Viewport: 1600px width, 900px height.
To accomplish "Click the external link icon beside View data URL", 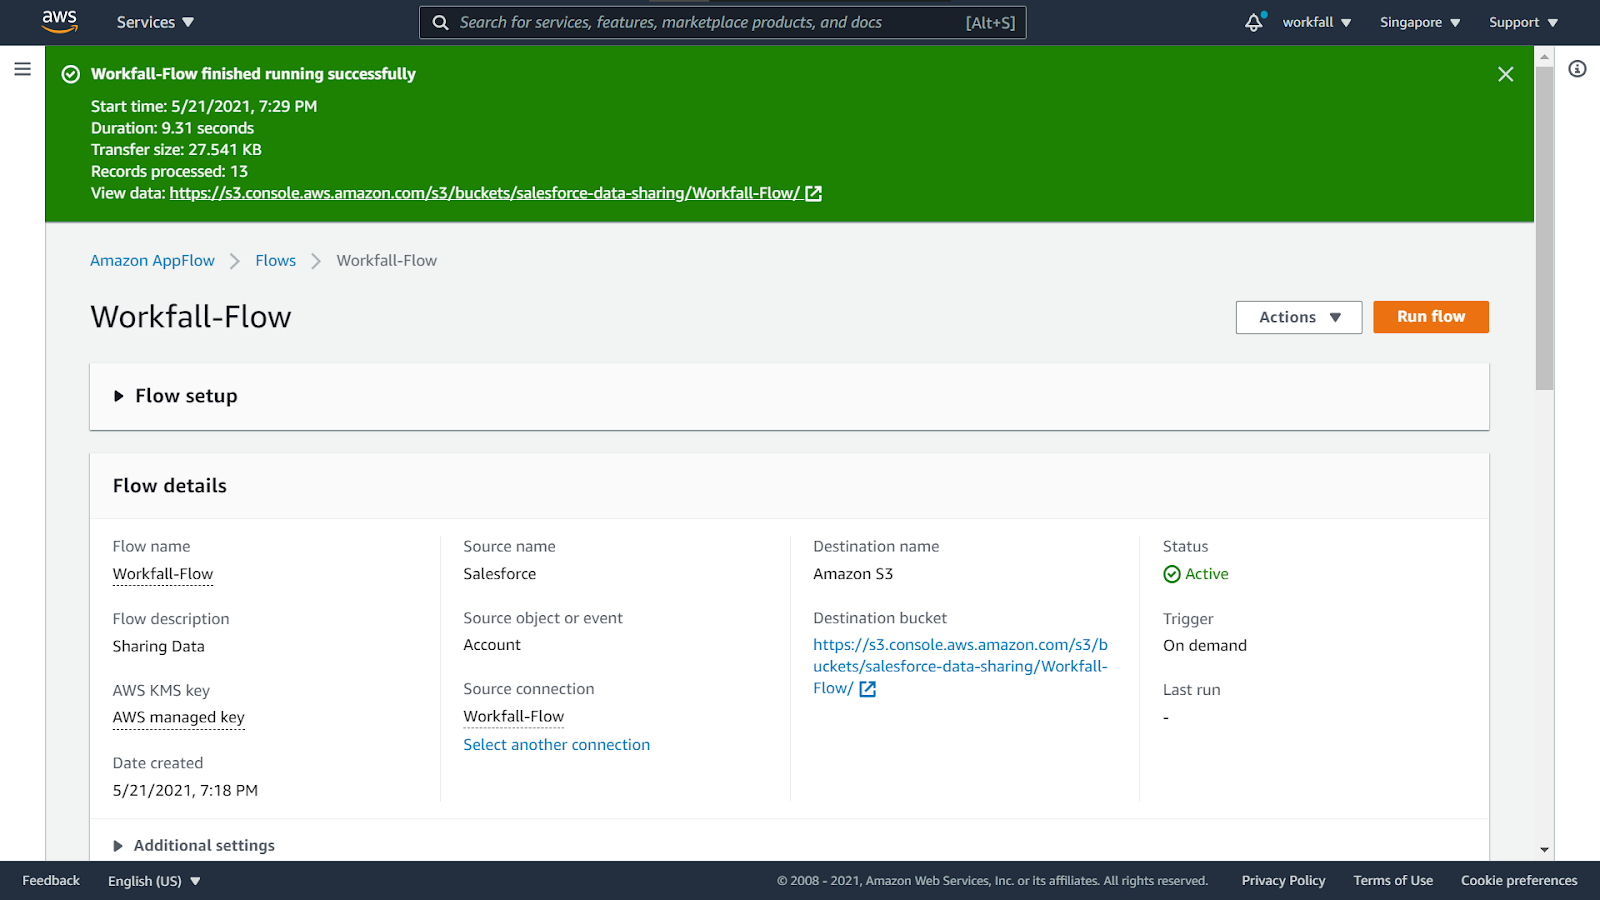I will (x=813, y=194).
